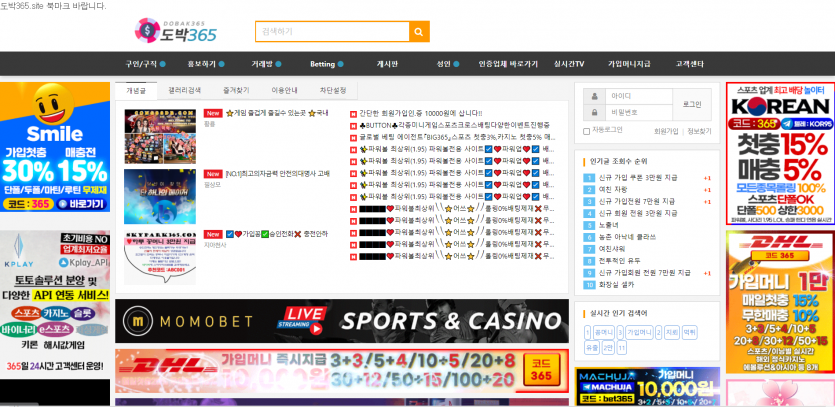
Task: Click the yellow Smile face banner
Action: 55,147
